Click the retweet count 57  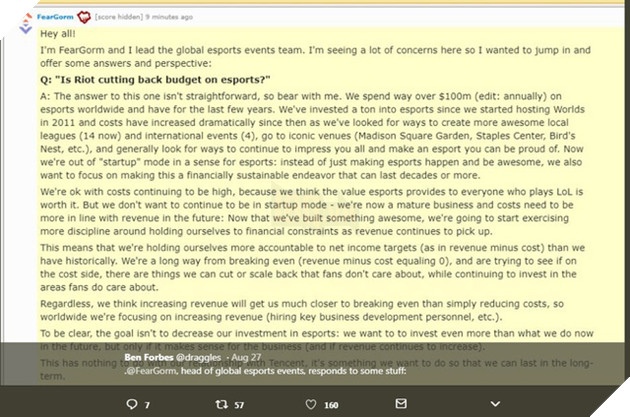pyautogui.click(x=239, y=405)
